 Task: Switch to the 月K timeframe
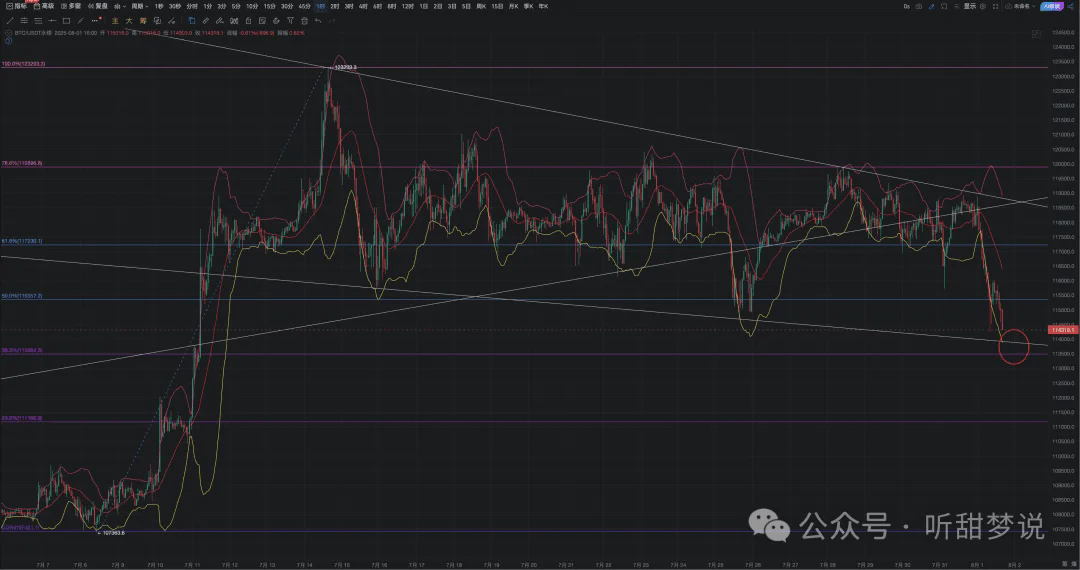point(513,6)
